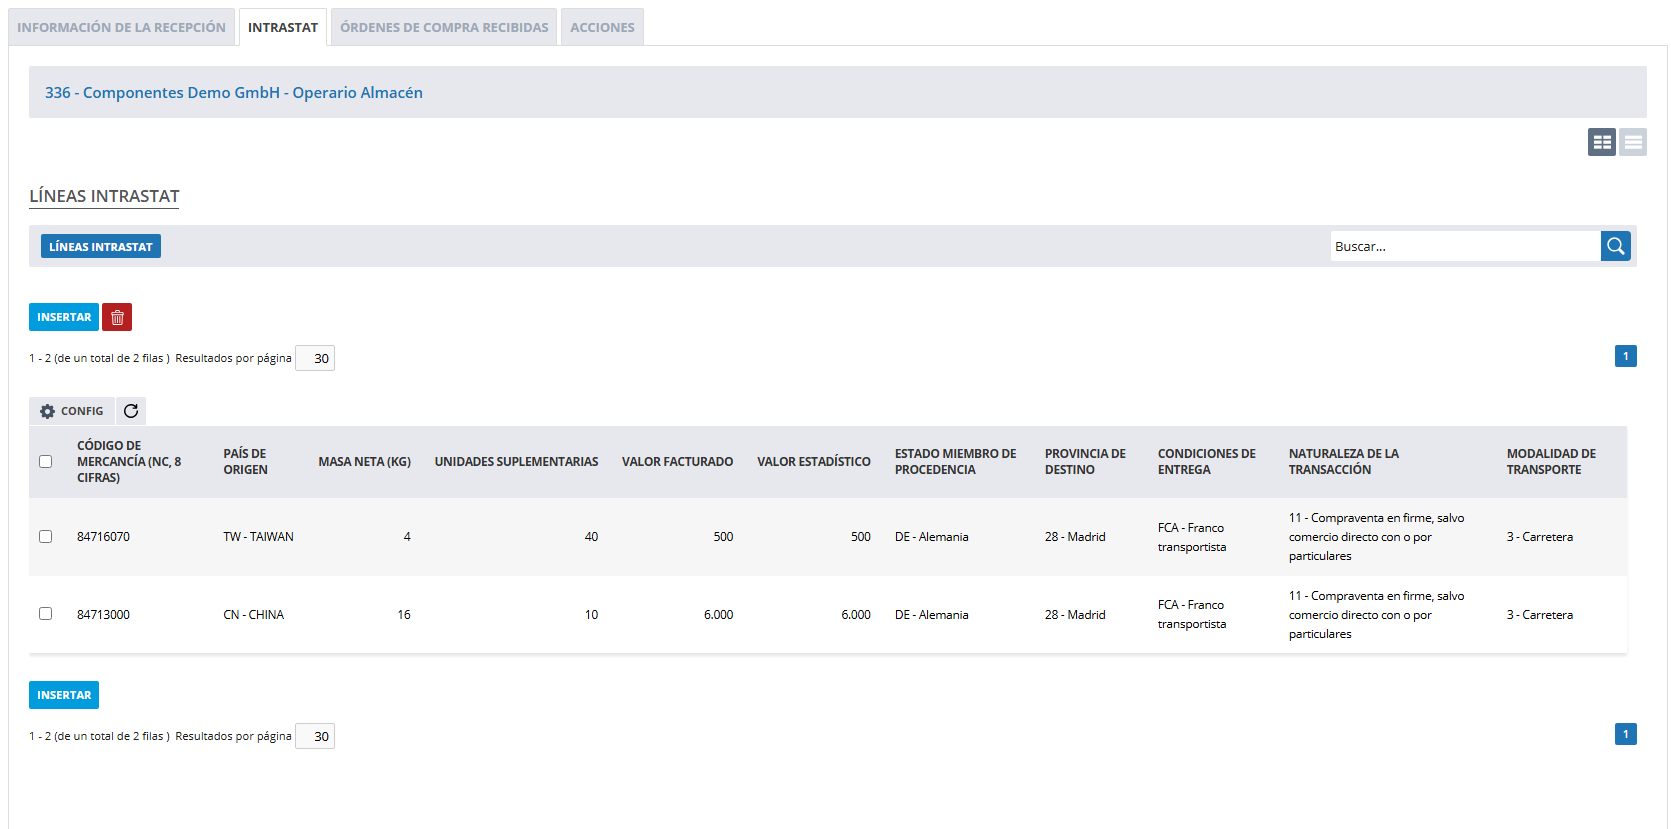The height and width of the screenshot is (829, 1671).
Task: Sort by Unidades Suplementarias column
Action: [516, 462]
